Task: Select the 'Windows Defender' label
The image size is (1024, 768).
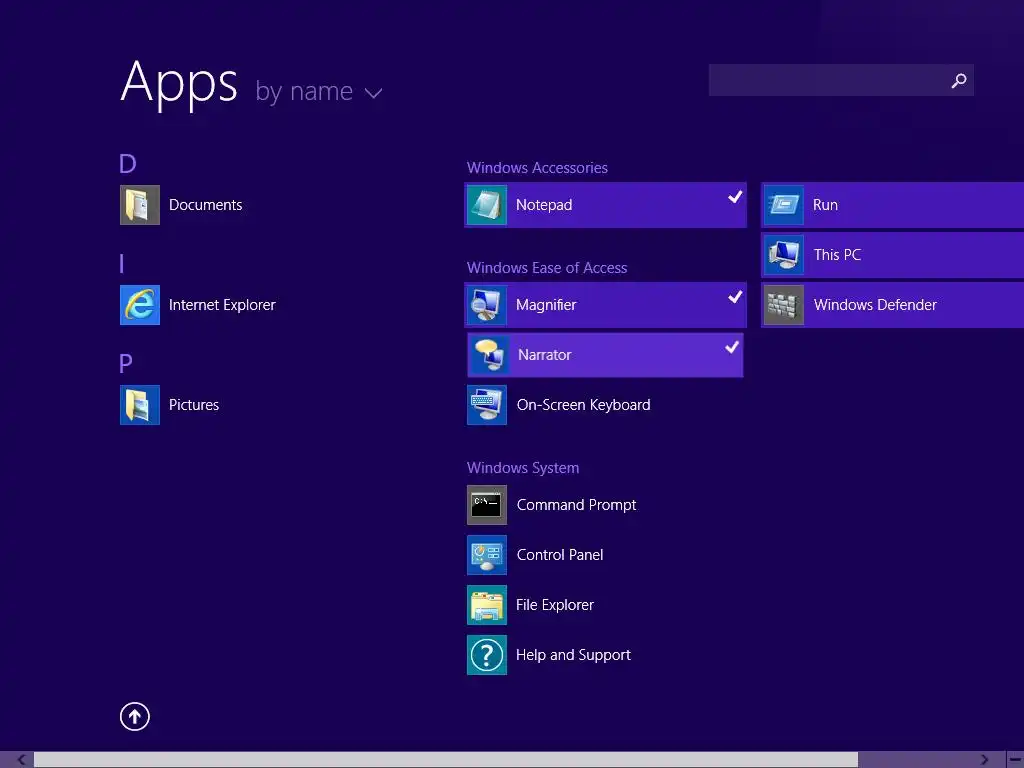Action: tap(875, 305)
